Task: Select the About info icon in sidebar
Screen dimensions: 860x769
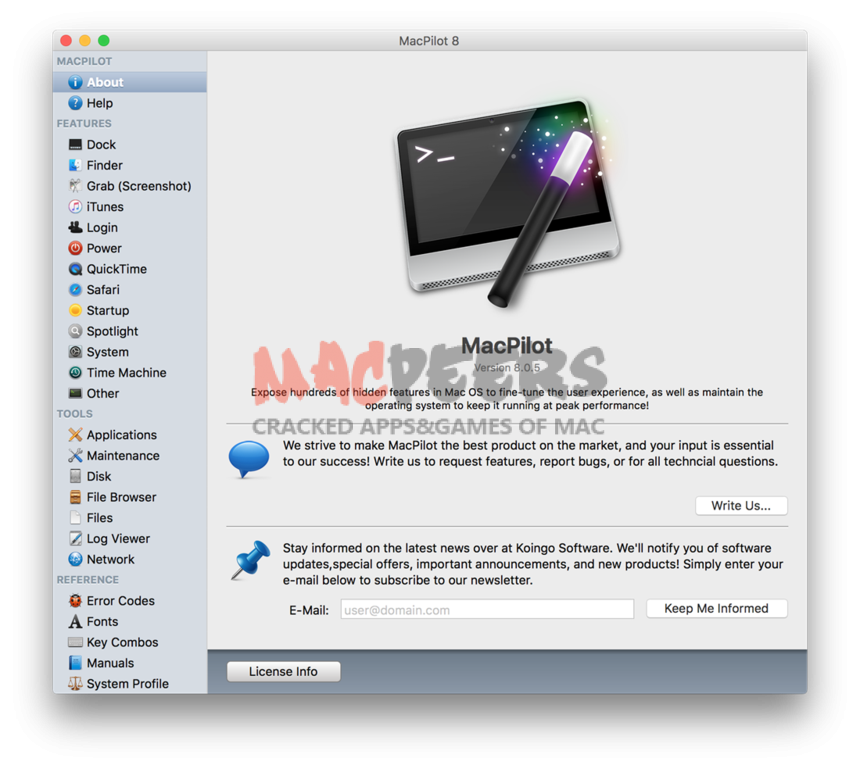Action: [x=75, y=82]
